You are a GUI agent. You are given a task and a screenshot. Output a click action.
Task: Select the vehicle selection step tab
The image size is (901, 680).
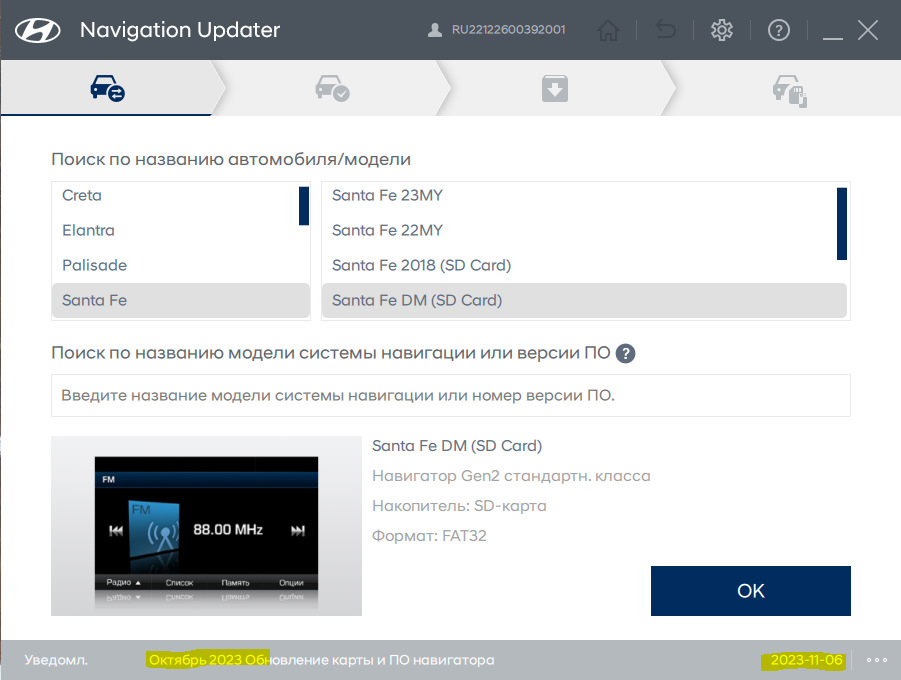click(107, 88)
